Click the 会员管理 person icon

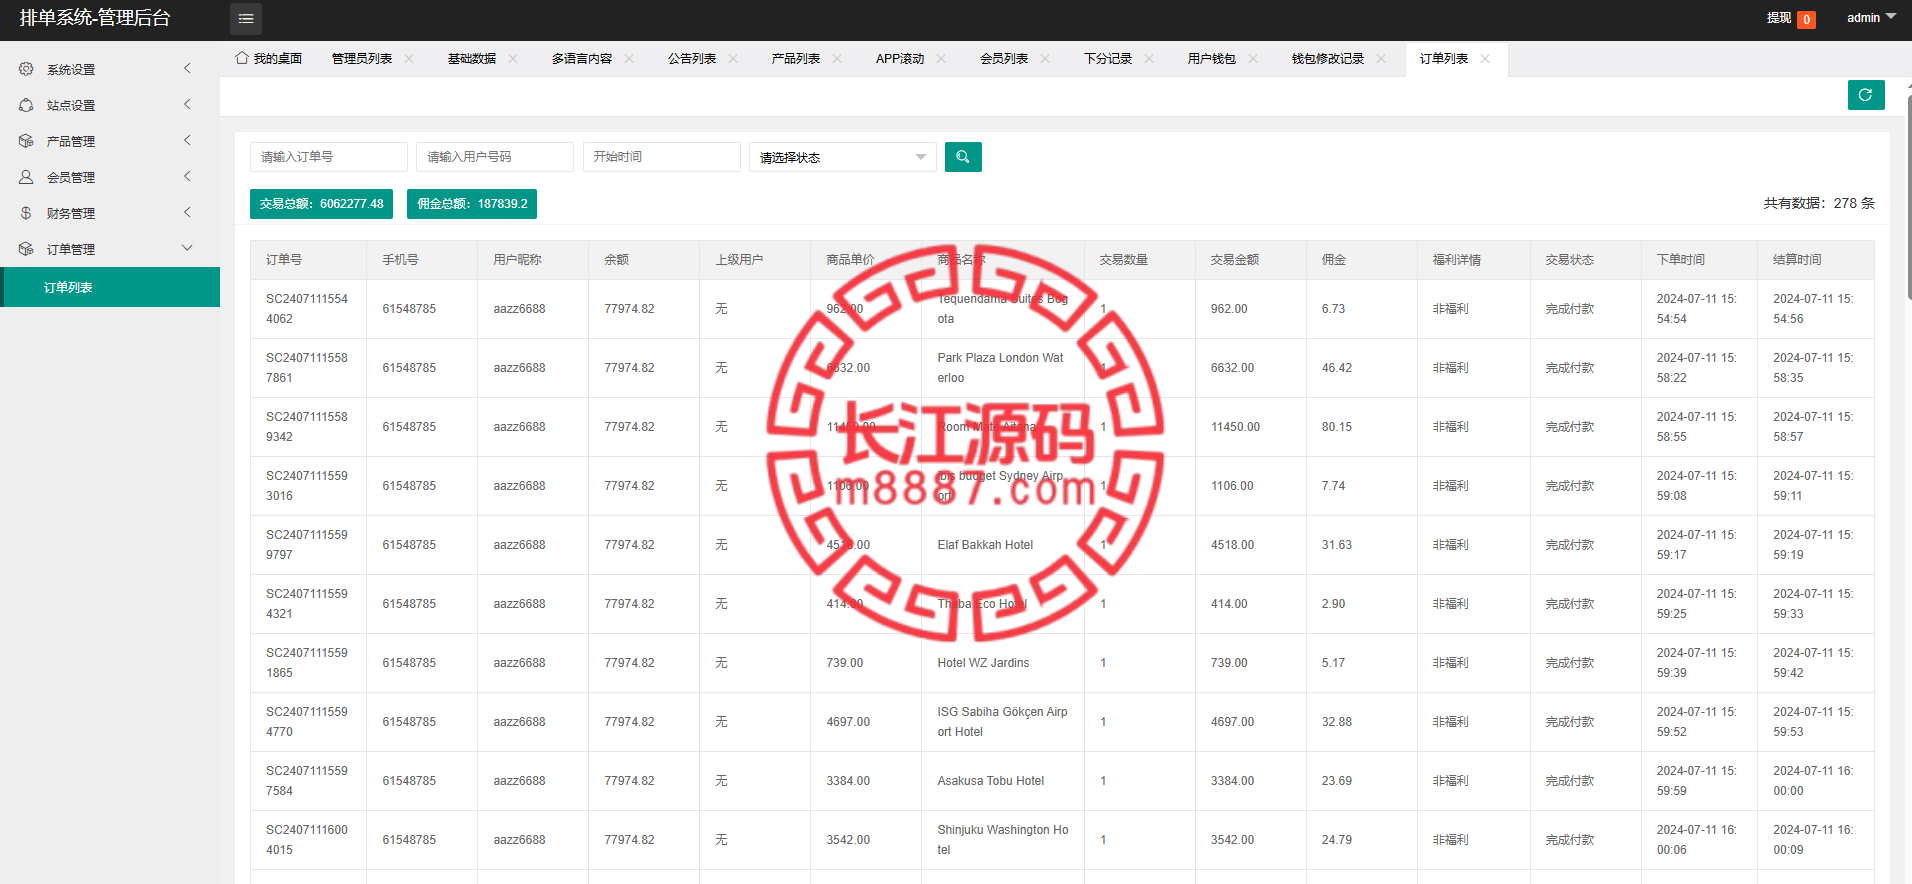(x=26, y=177)
